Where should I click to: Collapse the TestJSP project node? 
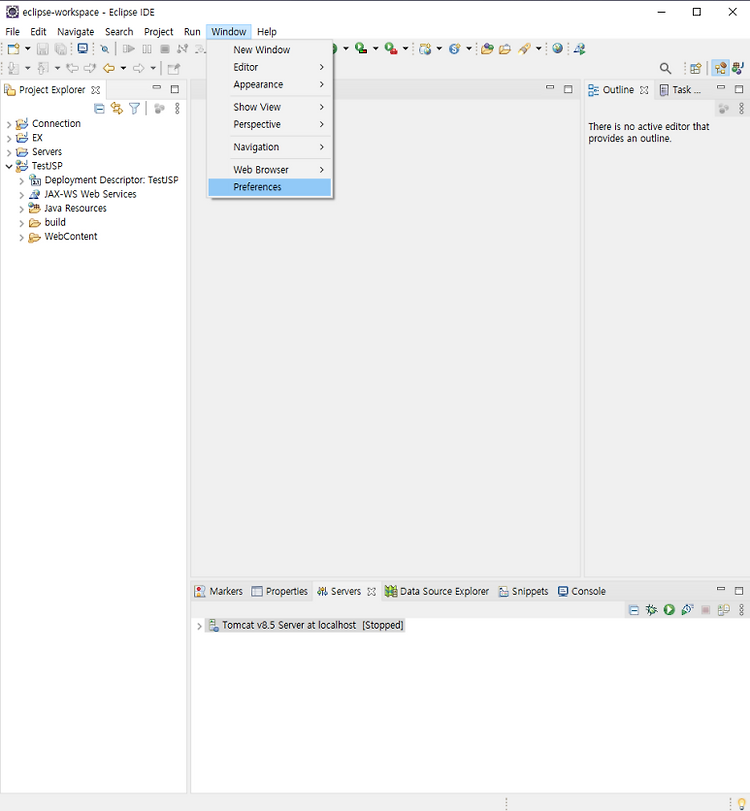(9, 166)
